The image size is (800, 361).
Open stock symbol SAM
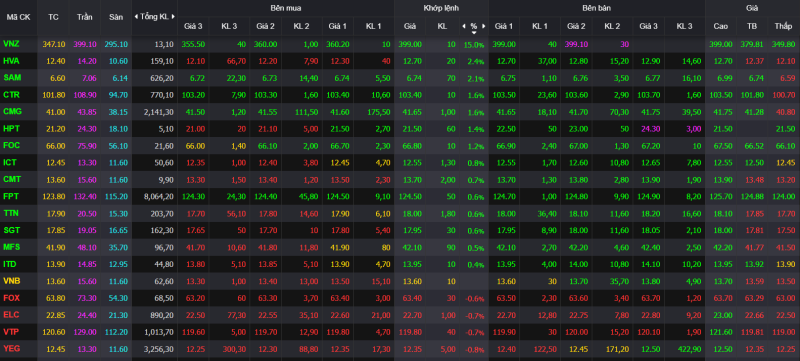pos(11,78)
